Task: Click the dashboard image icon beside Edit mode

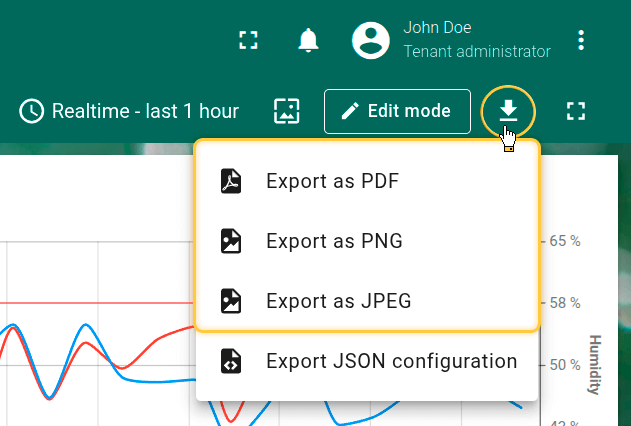Action: point(287,111)
